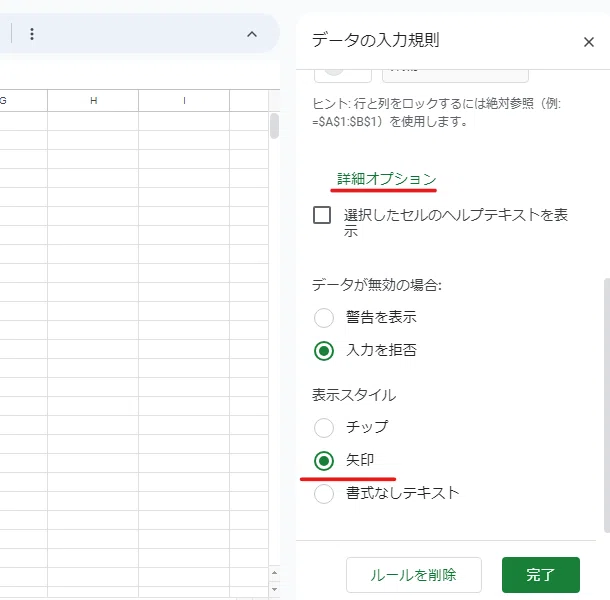
Task: Click the green 完了 button
Action: [540, 575]
